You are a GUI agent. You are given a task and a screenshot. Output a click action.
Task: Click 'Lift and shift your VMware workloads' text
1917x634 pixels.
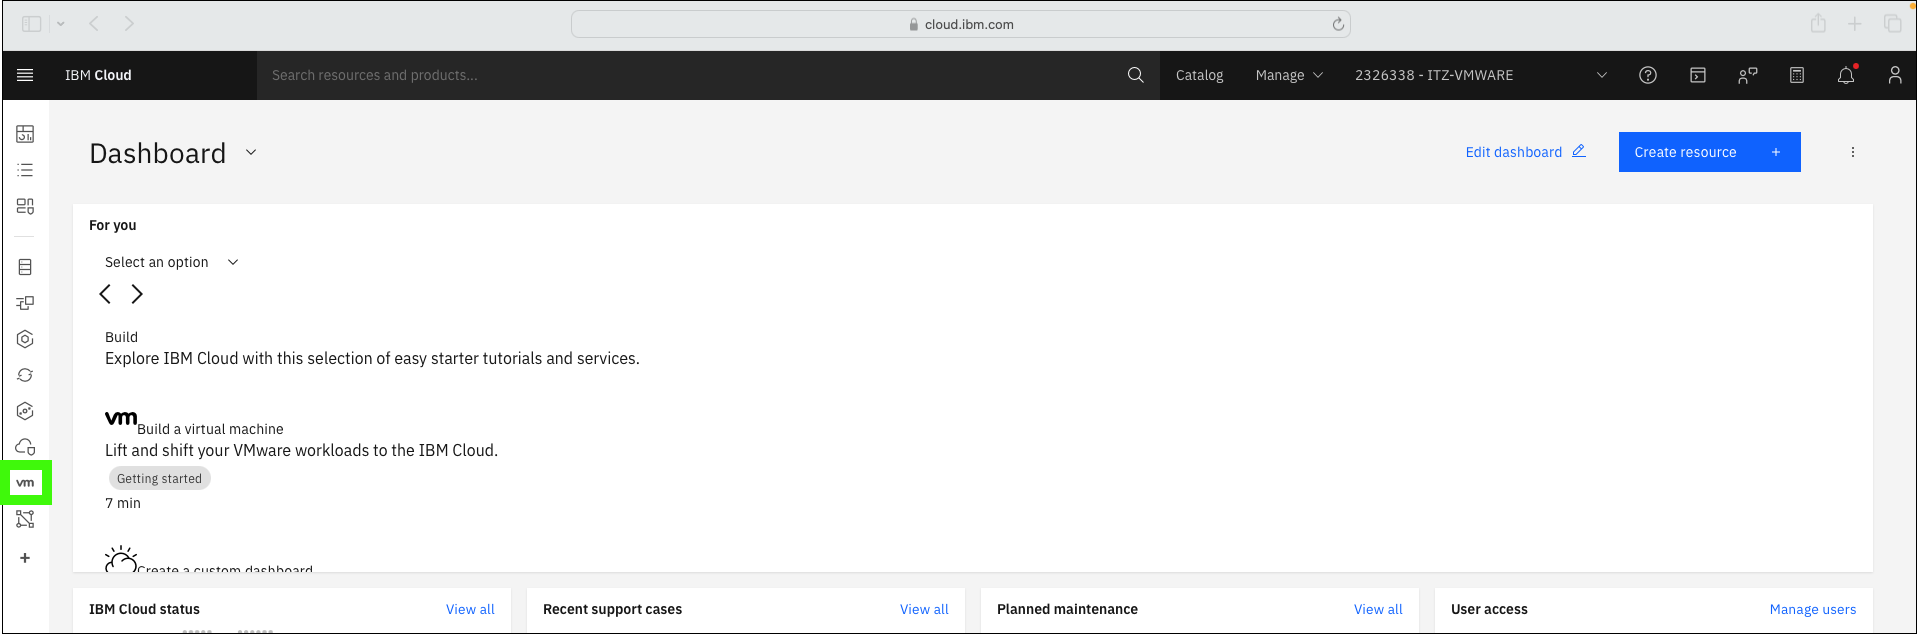point(301,450)
